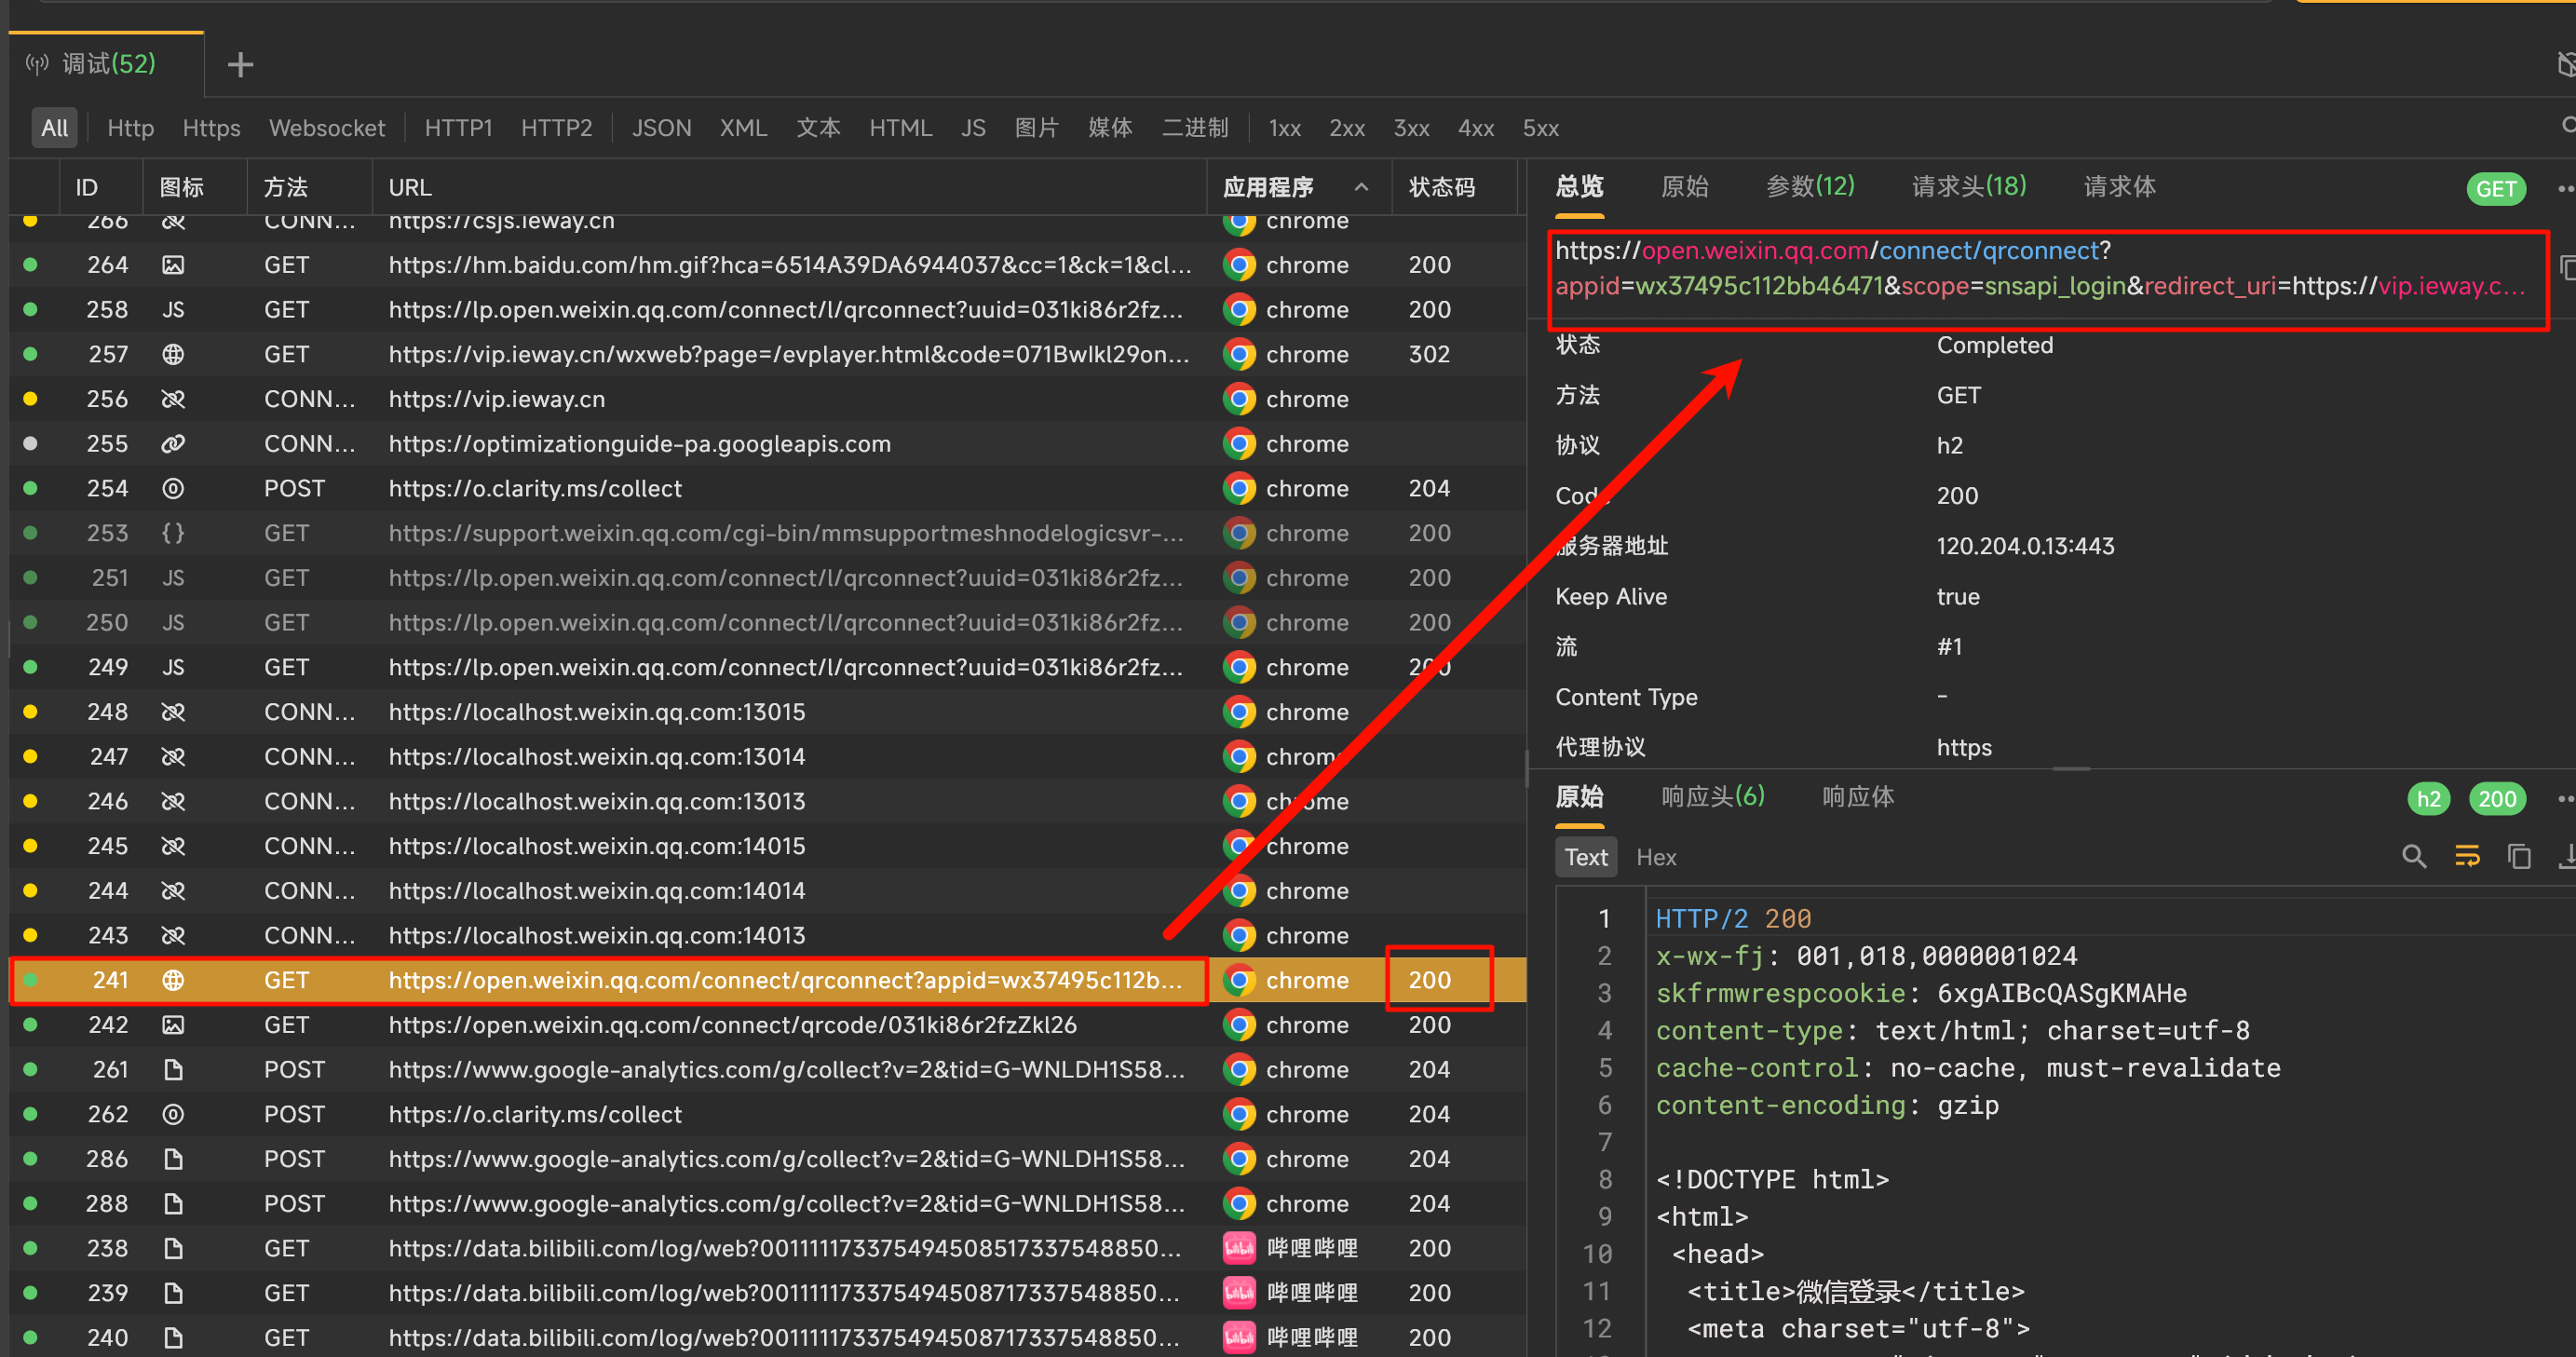Click the document icon in row 288
Screen dimensions: 2576x1357
coord(173,1204)
